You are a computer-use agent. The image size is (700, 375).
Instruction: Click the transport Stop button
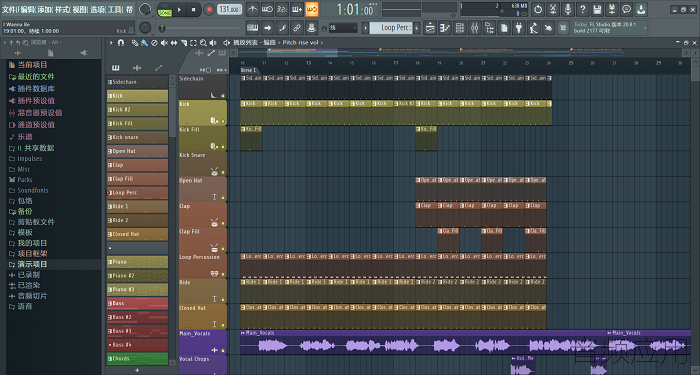(x=193, y=9)
